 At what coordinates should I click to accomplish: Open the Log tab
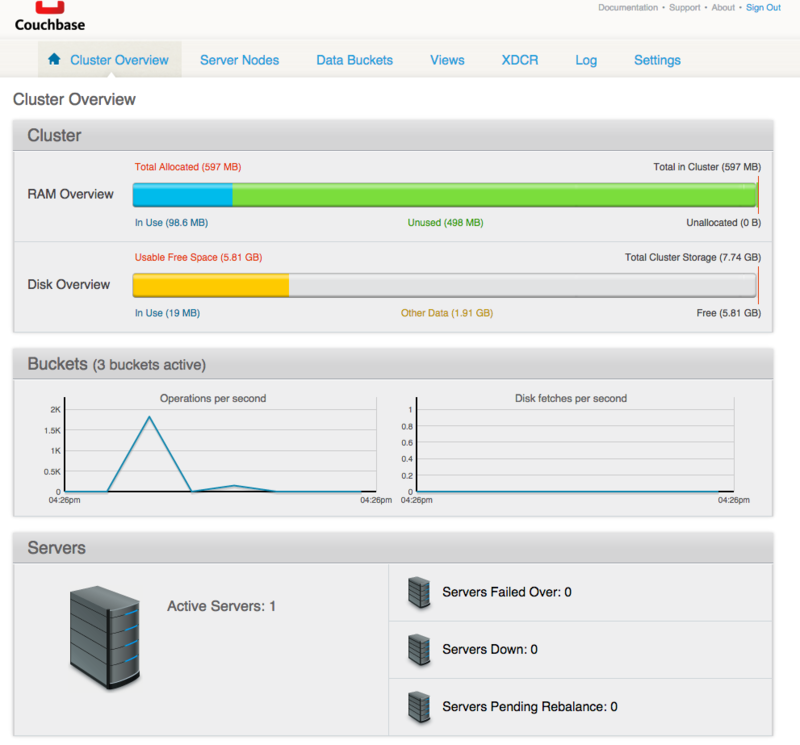[586, 60]
